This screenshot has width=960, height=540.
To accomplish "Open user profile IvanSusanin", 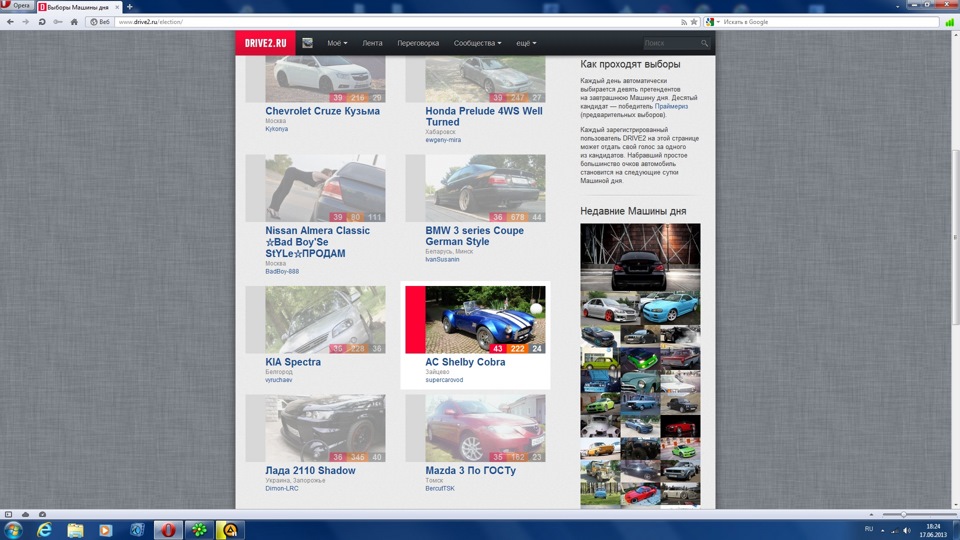I will pos(442,259).
